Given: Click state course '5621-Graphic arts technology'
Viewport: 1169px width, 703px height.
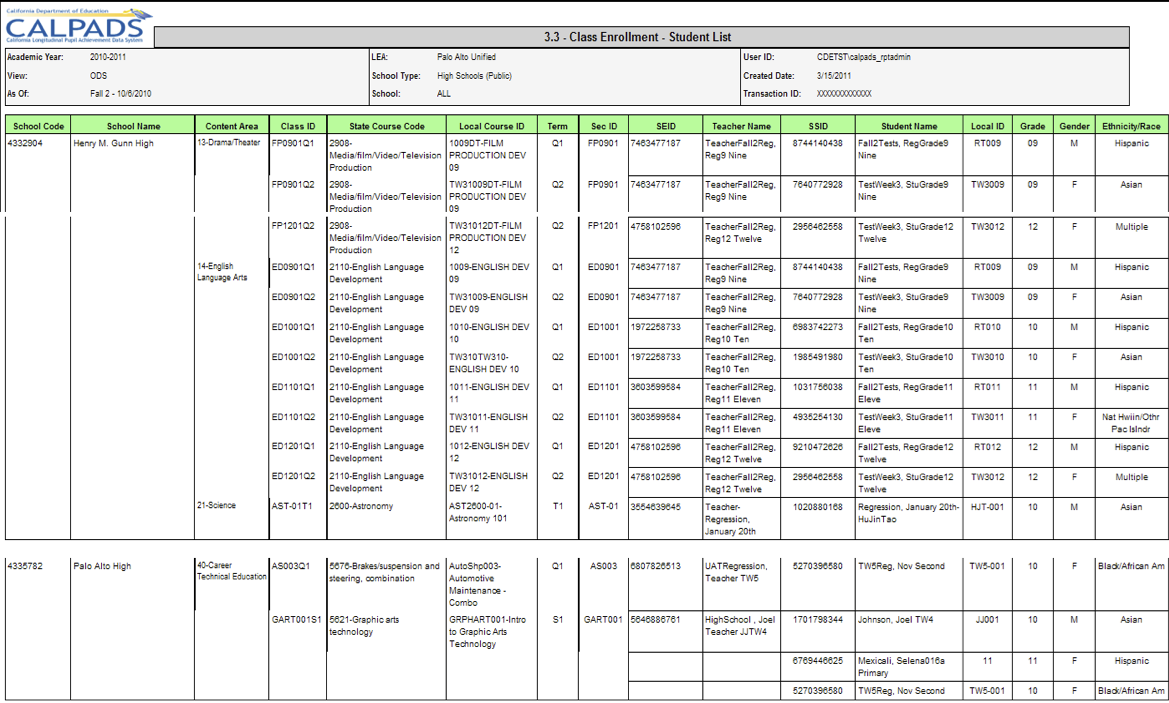Looking at the screenshot, I should click(x=365, y=625).
